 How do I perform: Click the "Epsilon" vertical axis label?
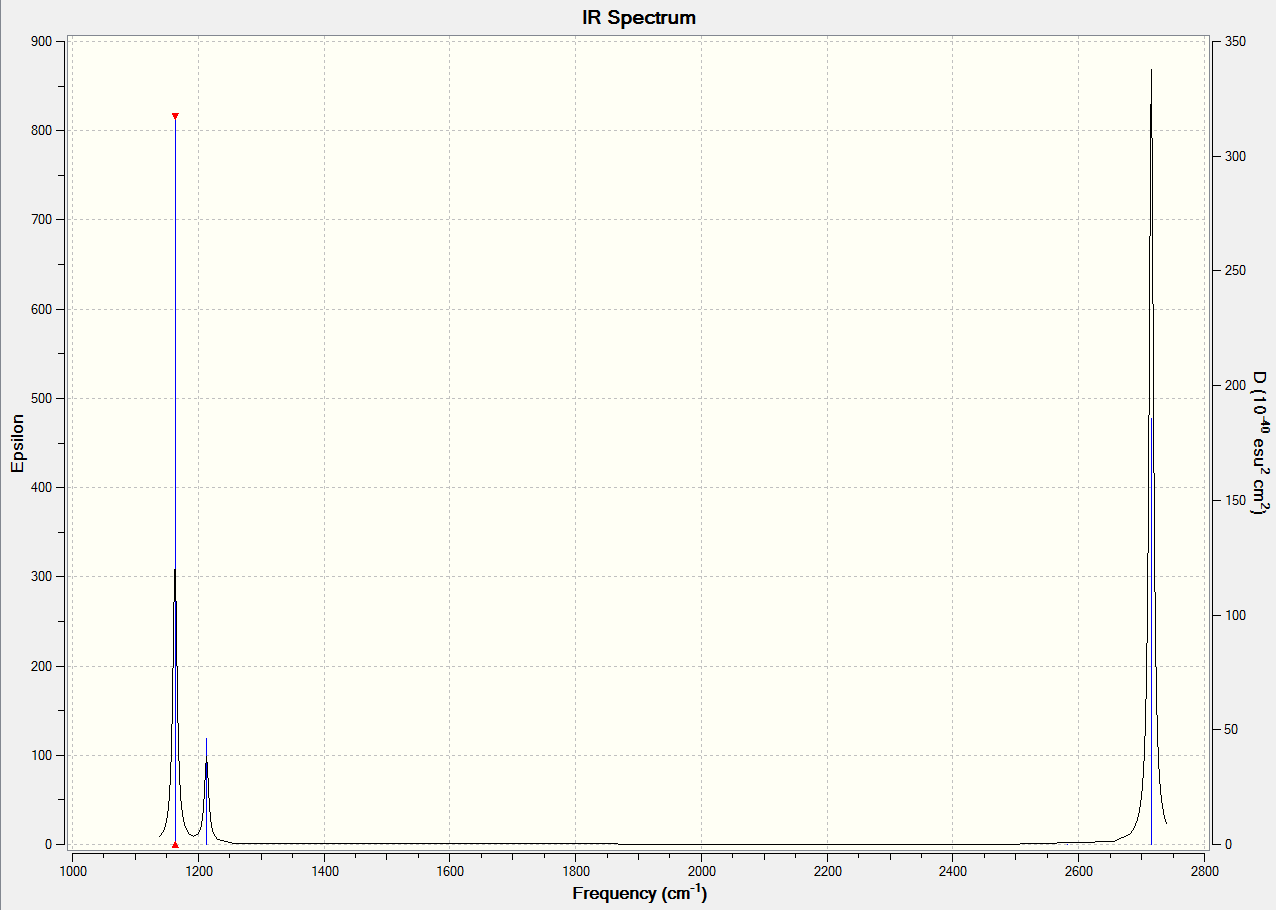(17, 443)
